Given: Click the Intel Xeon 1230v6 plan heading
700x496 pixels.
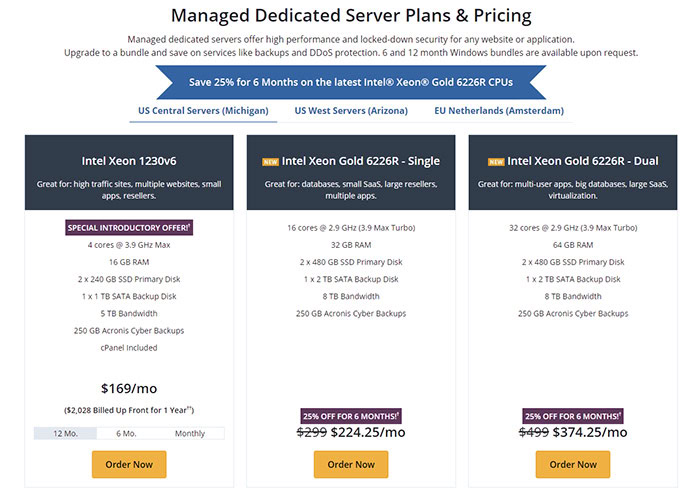Looking at the screenshot, I should point(129,160).
